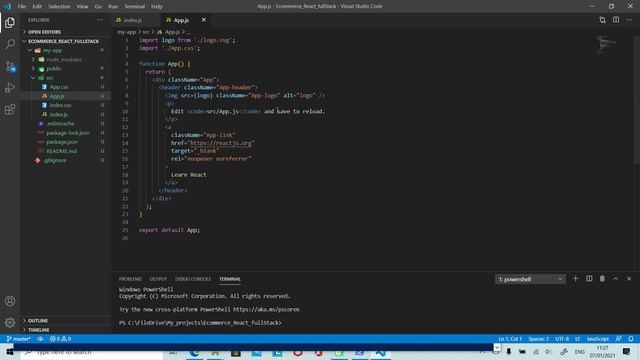The width and height of the screenshot is (640, 360).
Task: Open the system volume icon in tray
Action: [x=548, y=352]
